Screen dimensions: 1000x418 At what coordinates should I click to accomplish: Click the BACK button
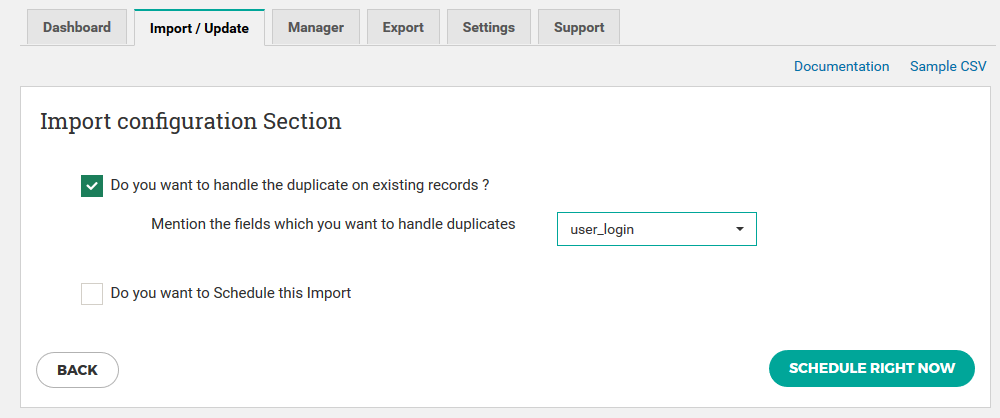point(77,370)
